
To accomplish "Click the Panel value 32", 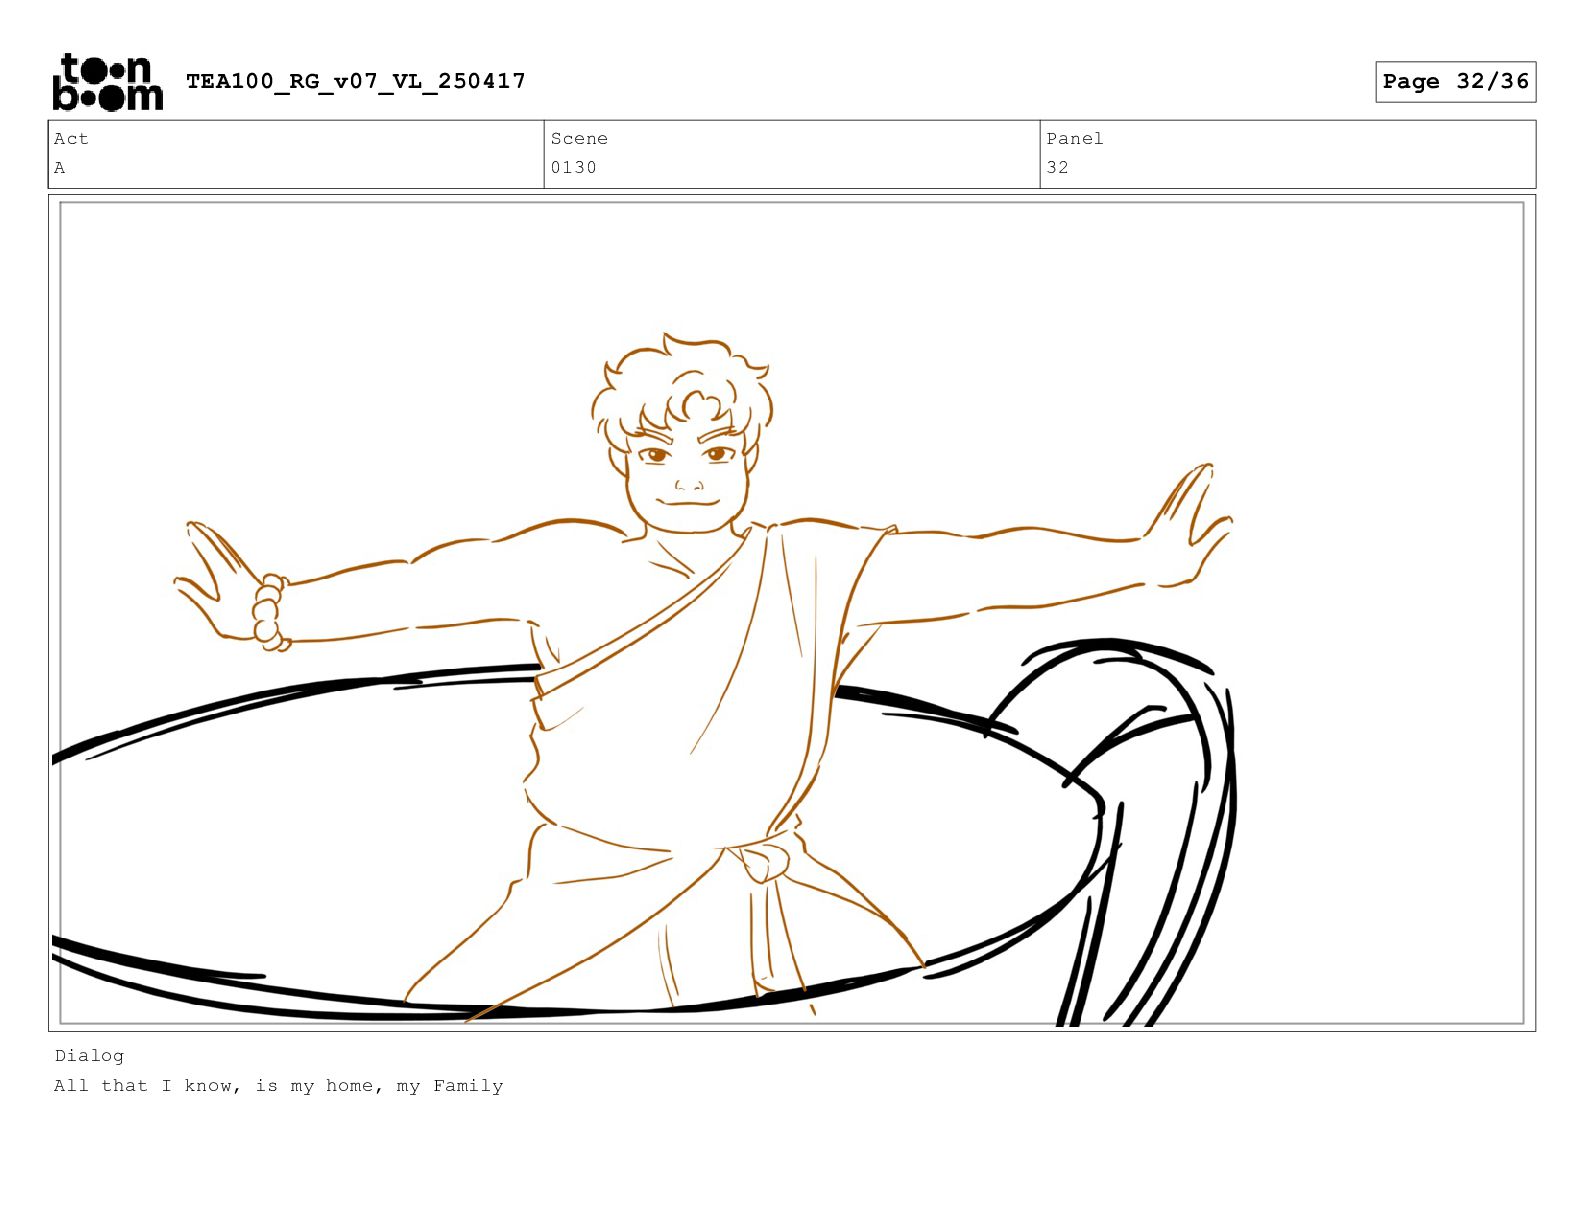I will [x=1057, y=168].
